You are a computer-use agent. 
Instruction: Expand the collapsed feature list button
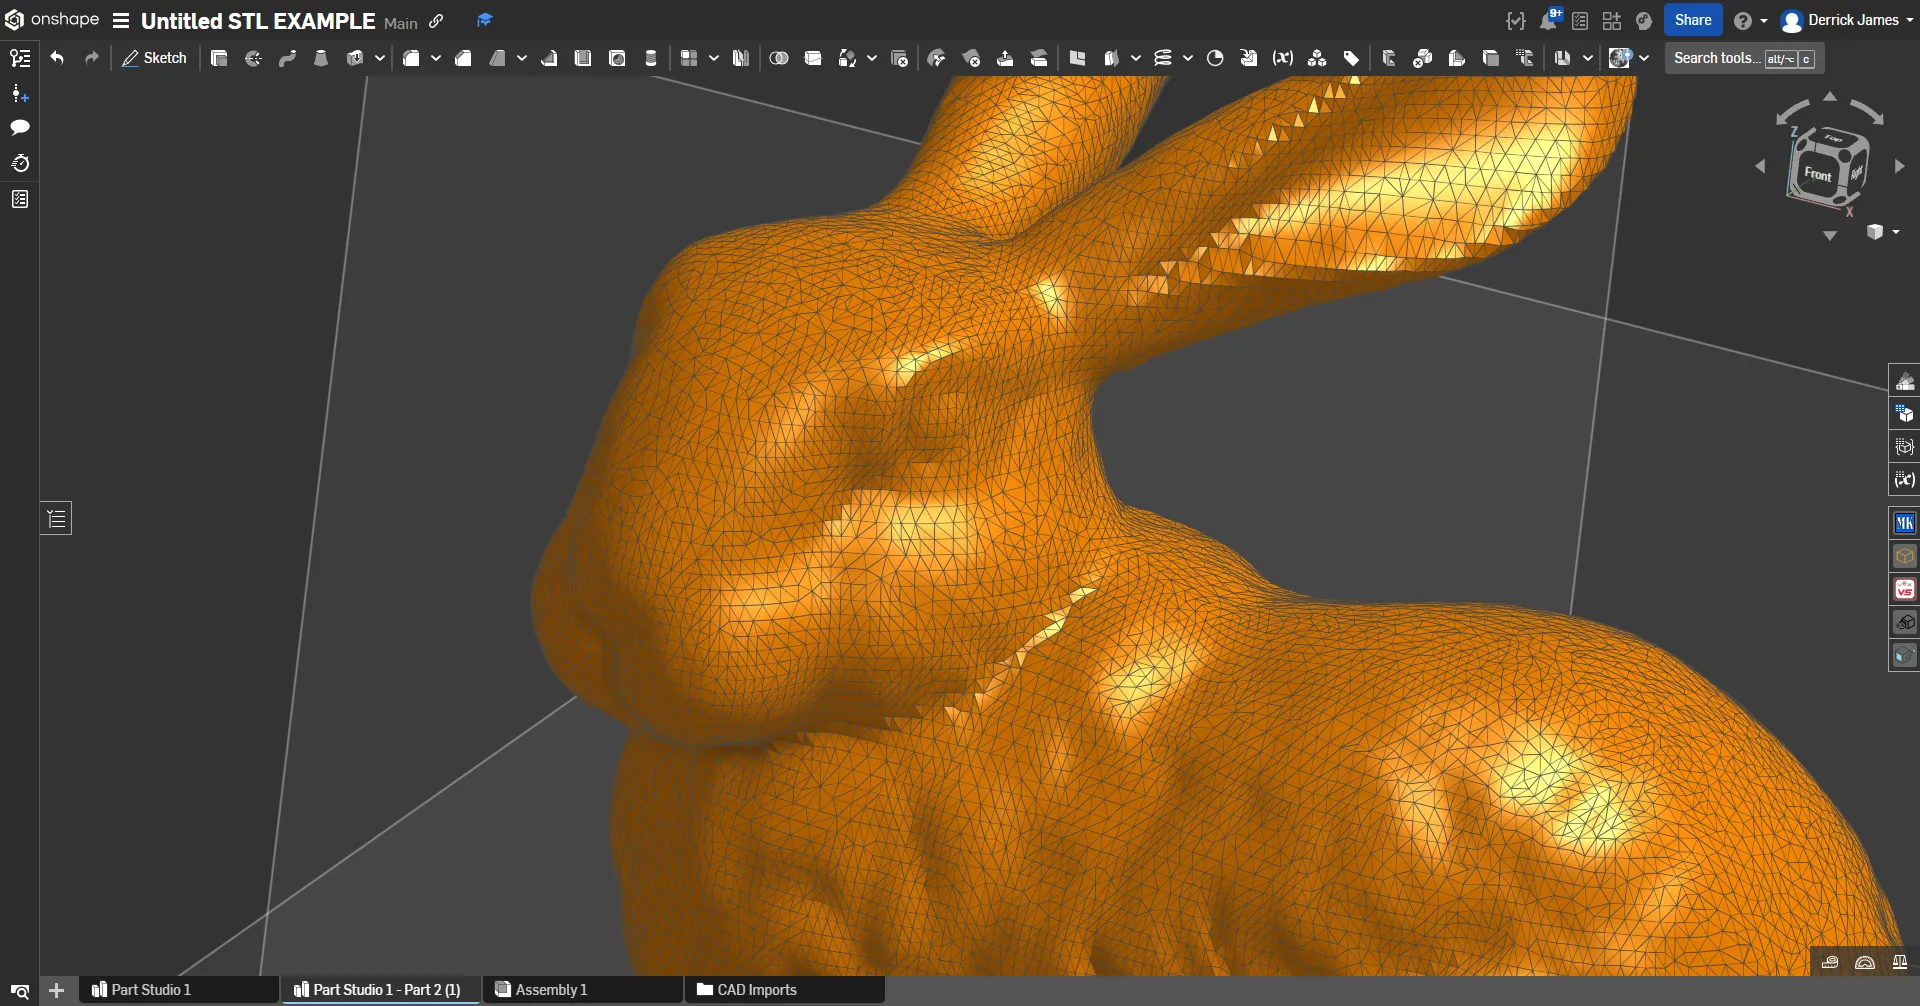tap(56, 518)
